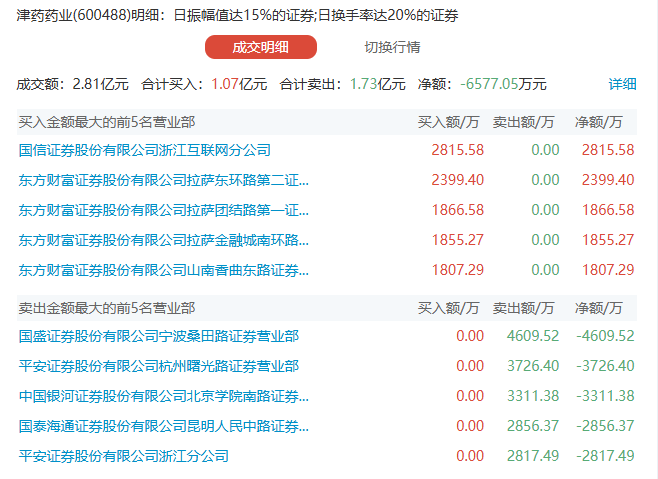Image resolution: width=658 pixels, height=479 pixels.
Task: Switch to the 切换行情 tab
Action: coord(392,47)
